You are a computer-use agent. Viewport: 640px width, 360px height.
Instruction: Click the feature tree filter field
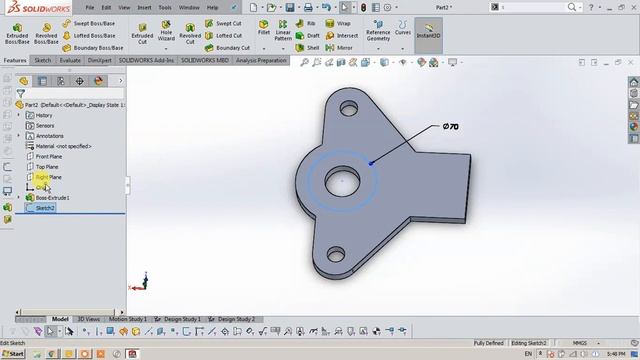click(74, 93)
